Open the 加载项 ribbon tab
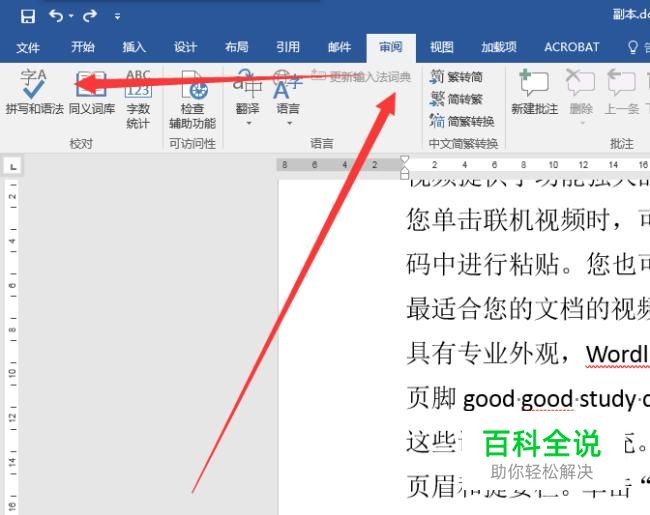Viewport: 650px width, 515px height. tap(499, 47)
